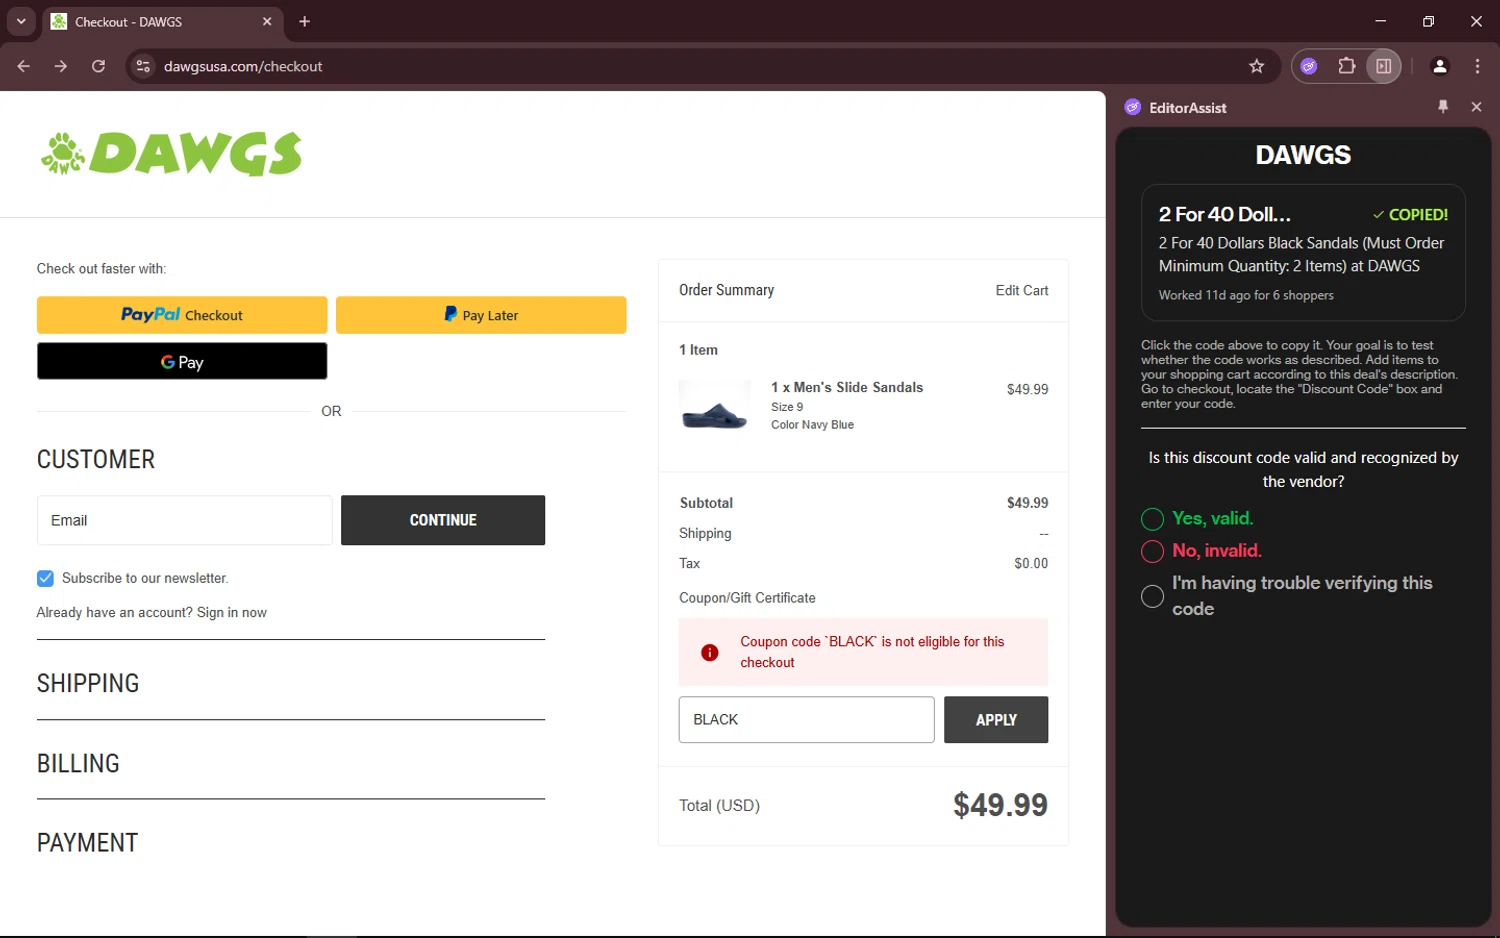Open a new browser tab
The width and height of the screenshot is (1500, 938).
click(x=305, y=21)
